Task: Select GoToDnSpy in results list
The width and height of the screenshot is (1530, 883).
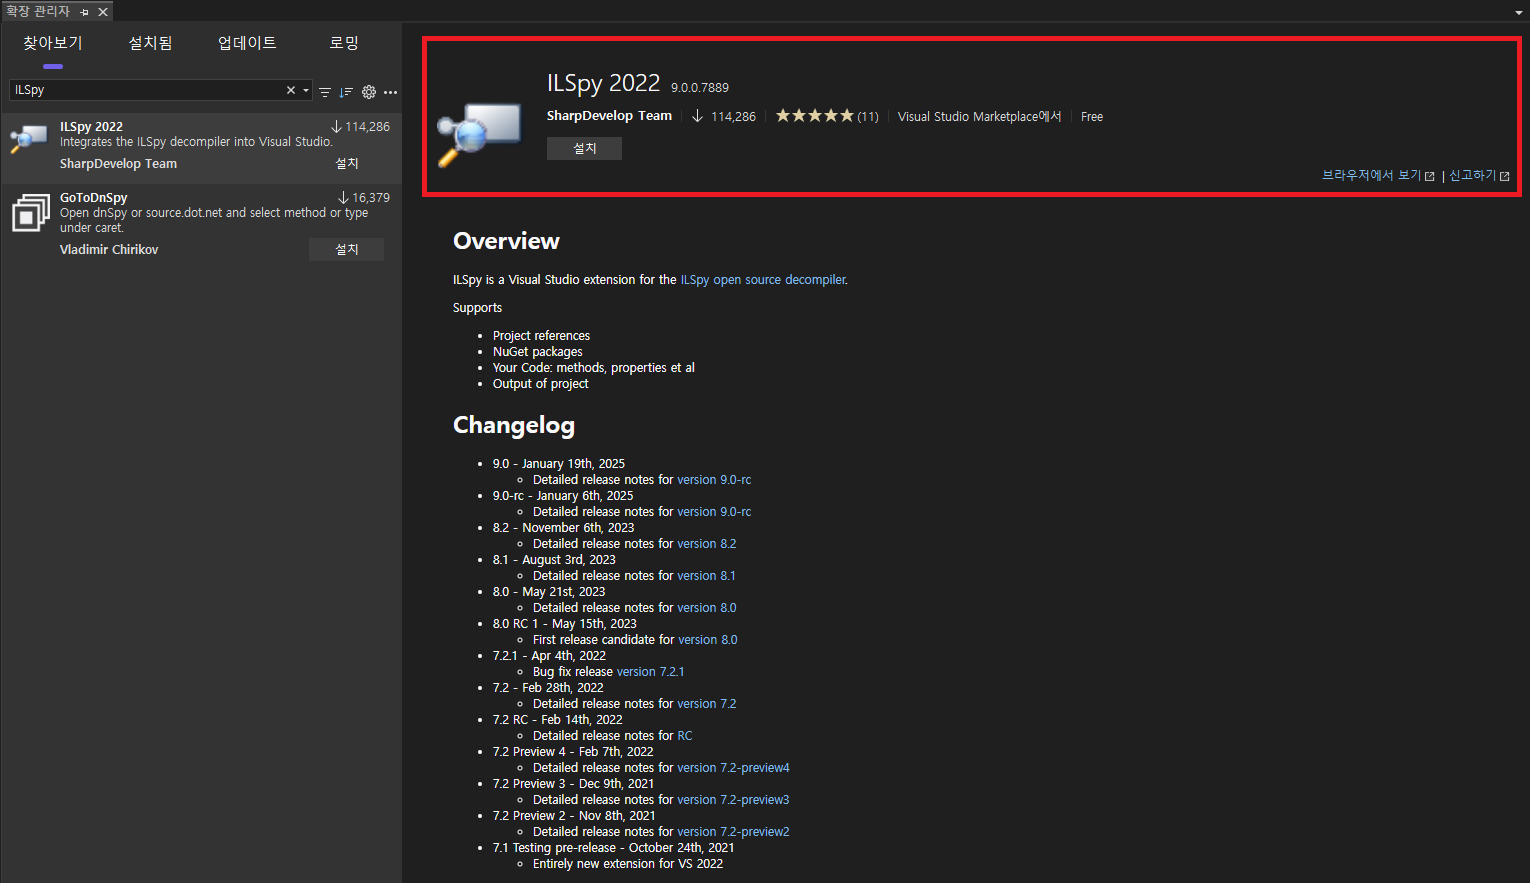Action: tap(201, 225)
